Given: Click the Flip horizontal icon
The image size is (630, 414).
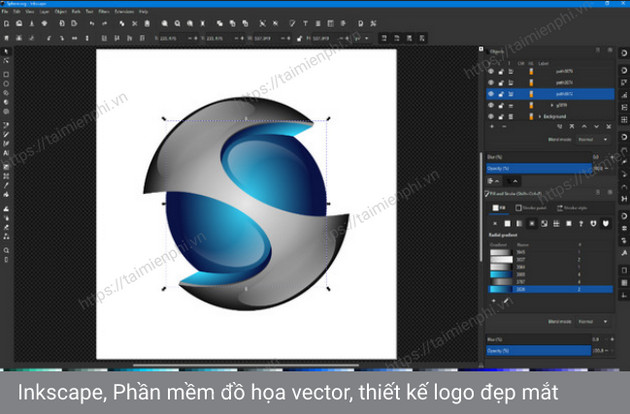Looking at the screenshot, I should (x=74, y=38).
